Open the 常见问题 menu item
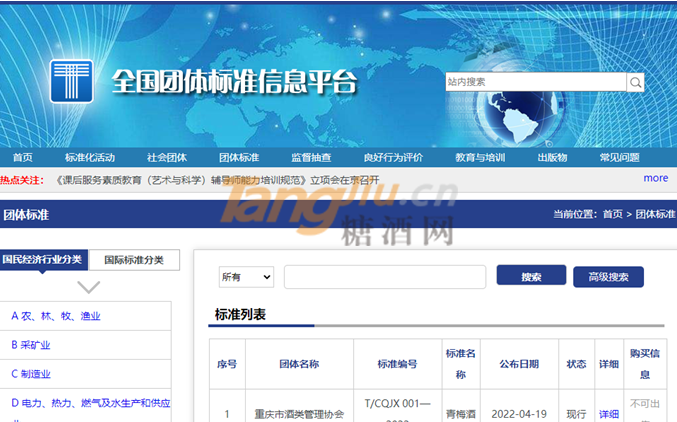 (619, 158)
